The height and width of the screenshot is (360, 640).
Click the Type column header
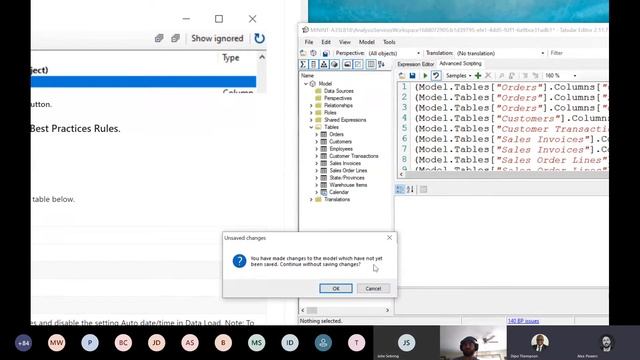[x=231, y=58]
